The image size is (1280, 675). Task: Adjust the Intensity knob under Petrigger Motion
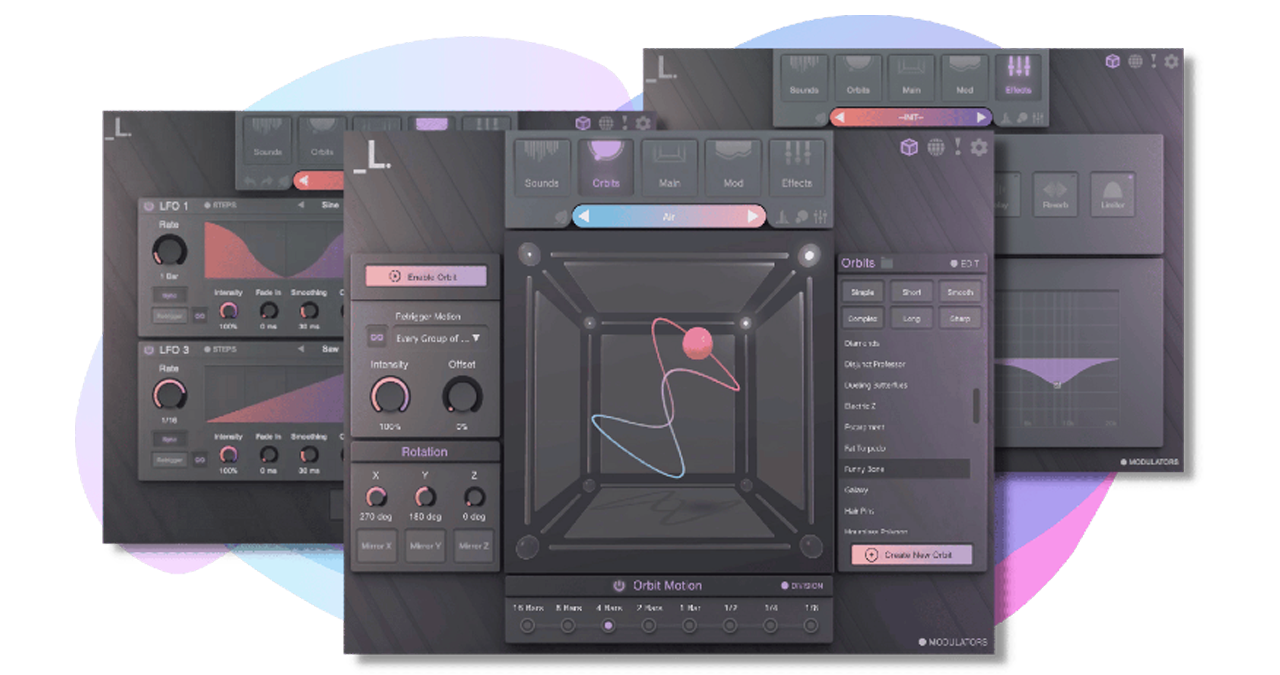390,397
